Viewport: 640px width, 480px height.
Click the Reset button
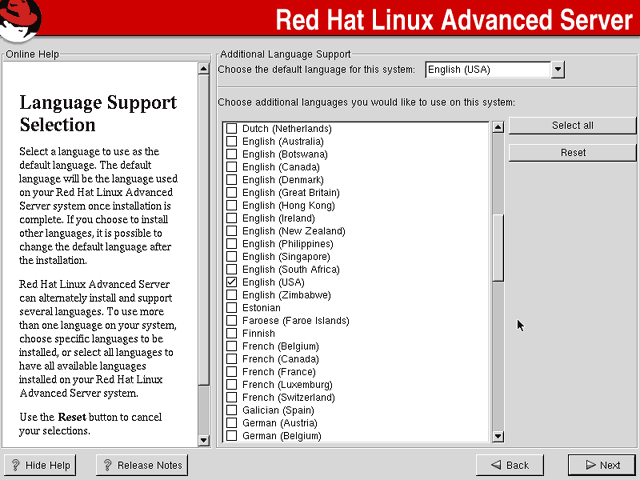coord(572,153)
